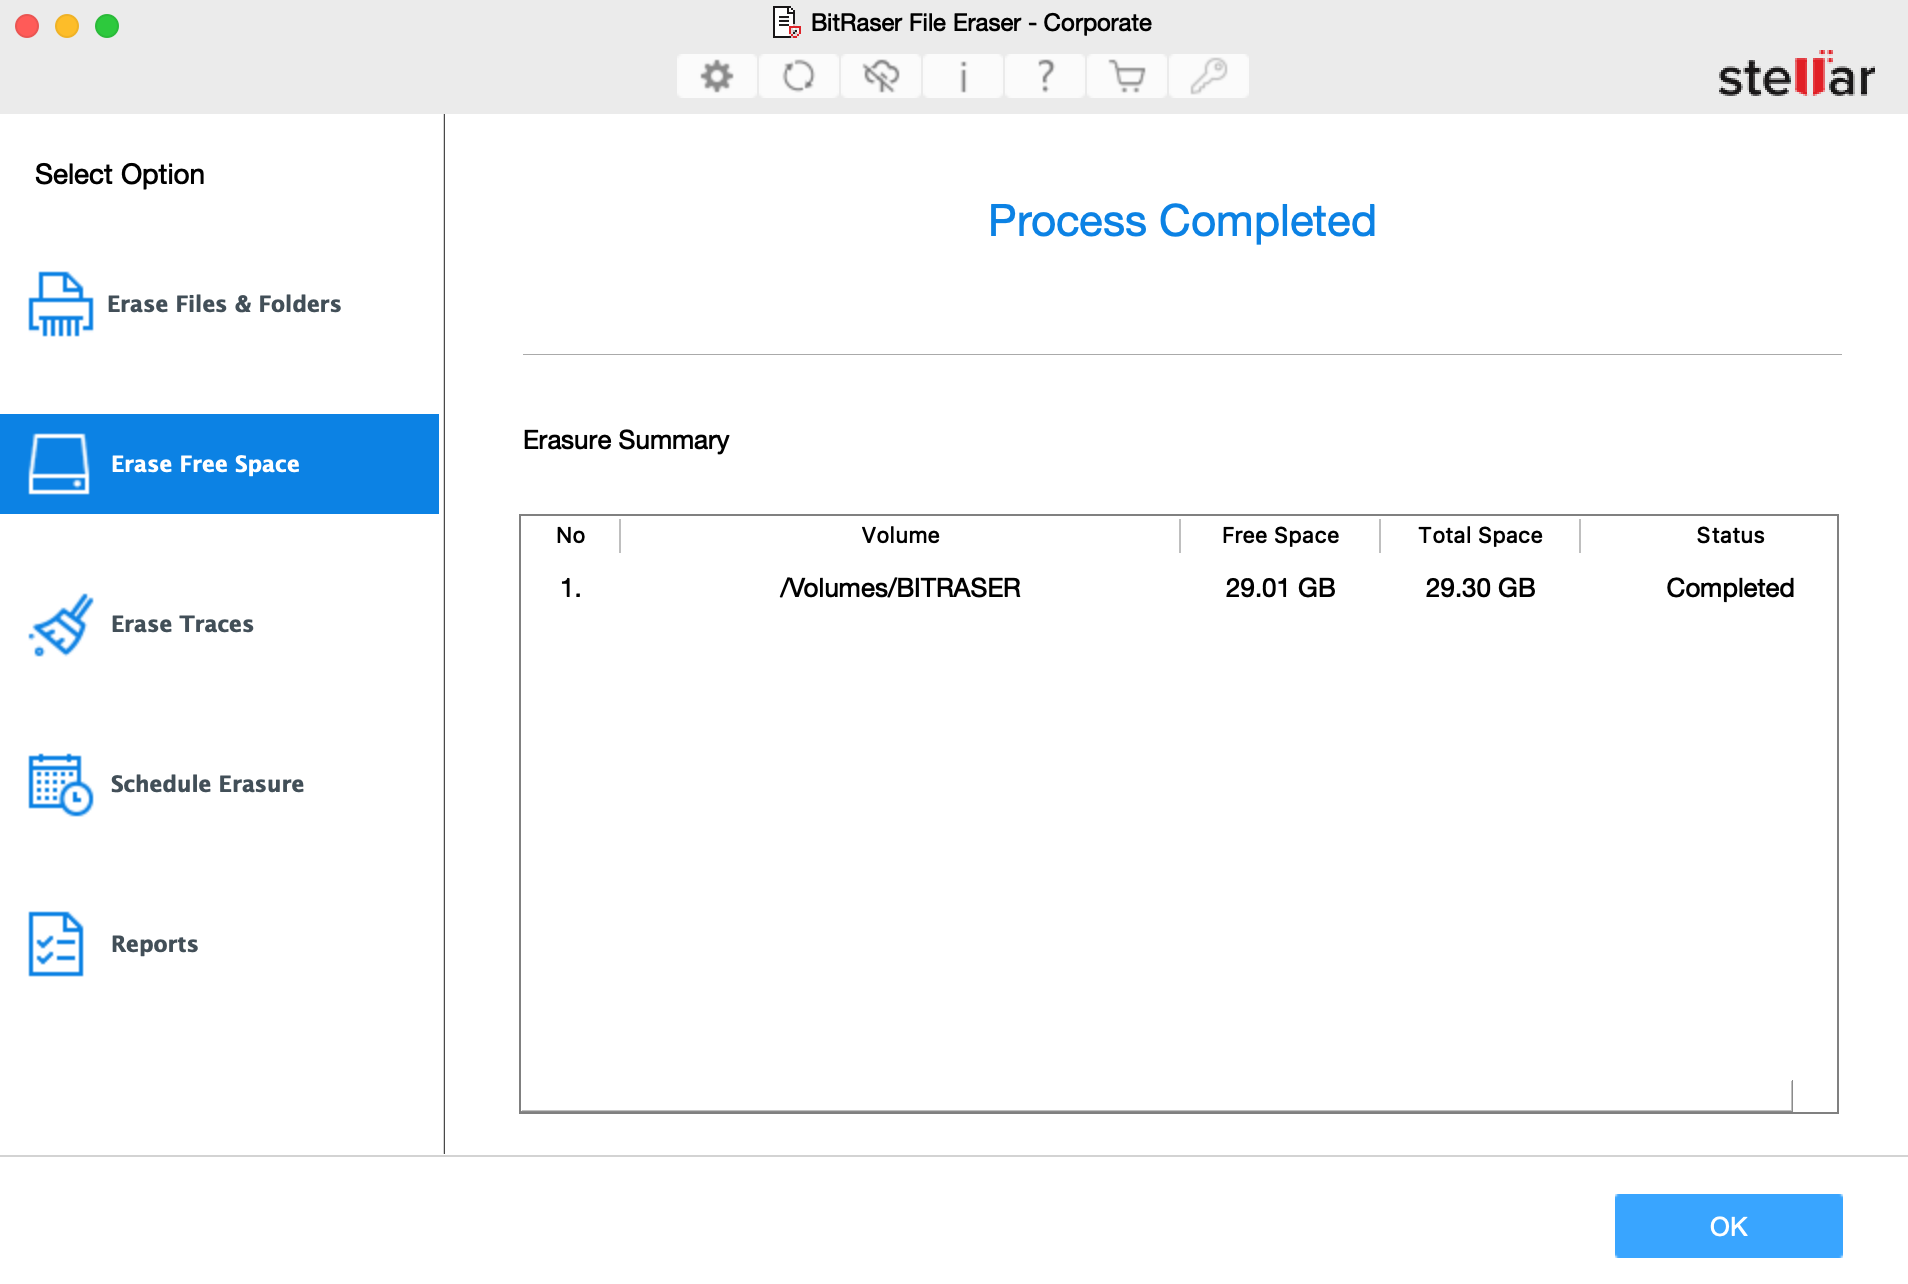Screen dimensions: 1908x1284
Task: Click row number 1. in table
Action: [x=570, y=588]
